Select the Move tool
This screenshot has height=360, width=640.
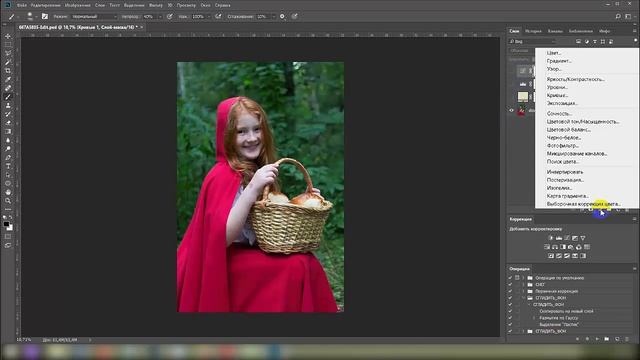tap(8, 36)
